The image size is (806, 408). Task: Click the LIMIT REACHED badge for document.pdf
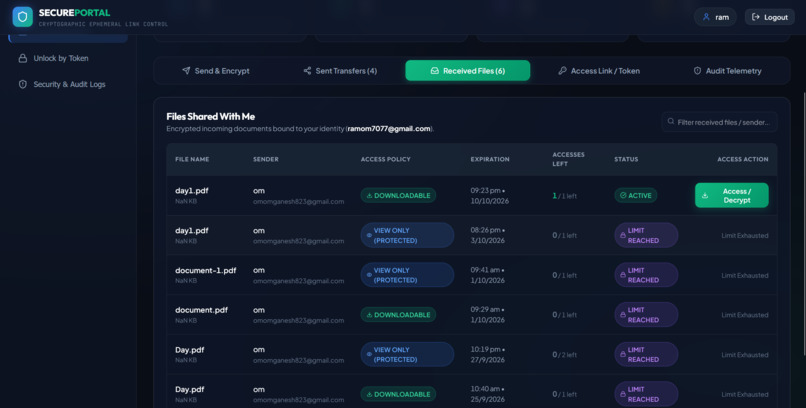646,315
